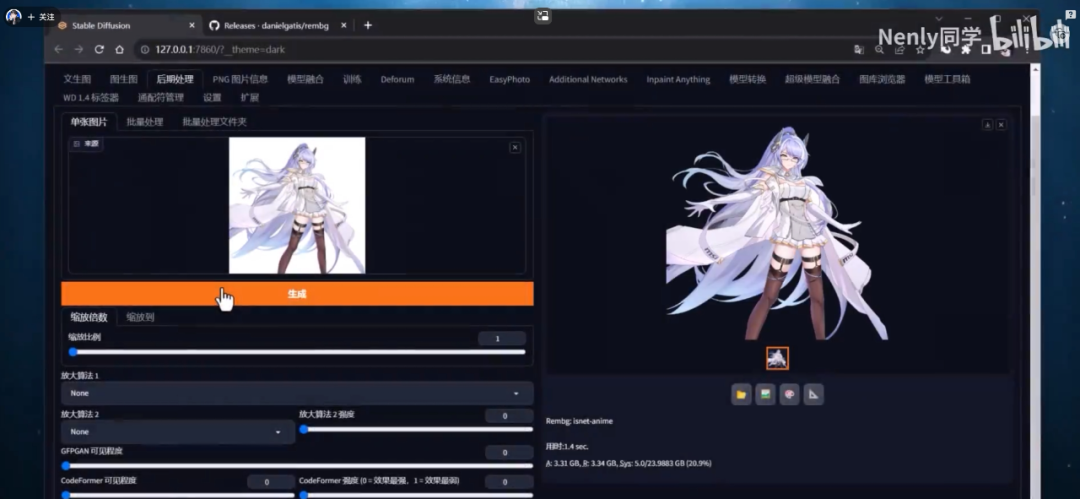Open the browser home page

(x=119, y=50)
